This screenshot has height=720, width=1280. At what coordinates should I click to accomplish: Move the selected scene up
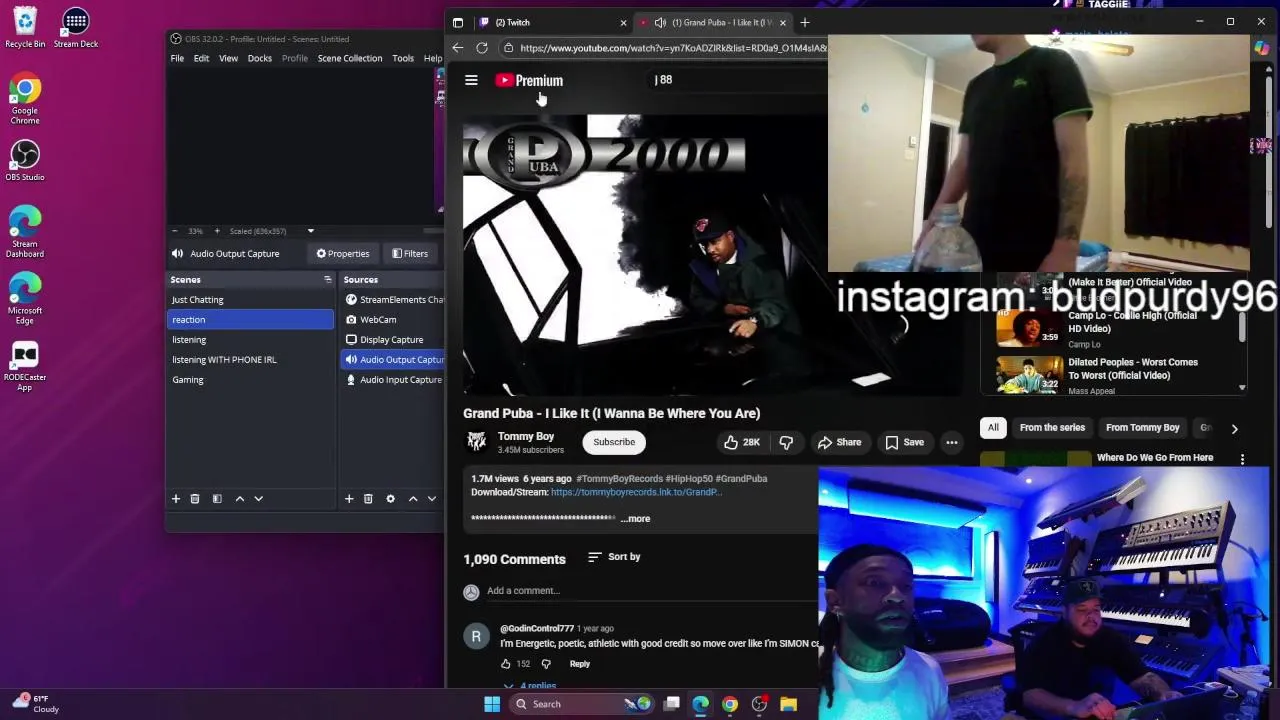239,499
